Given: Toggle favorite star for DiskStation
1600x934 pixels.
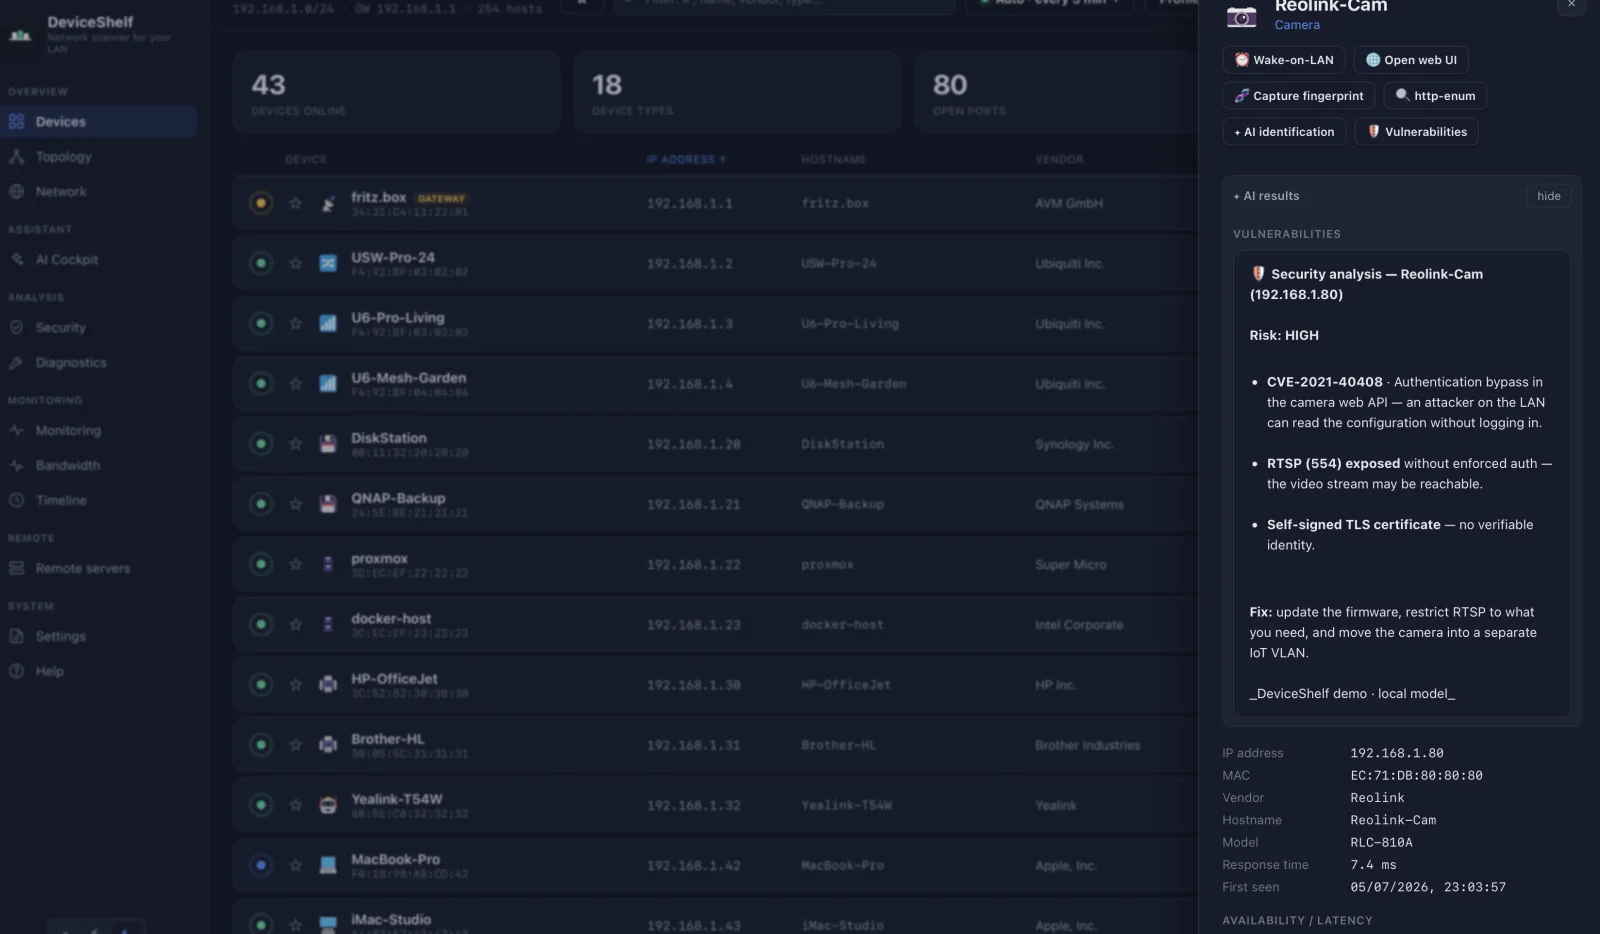Looking at the screenshot, I should click(x=295, y=444).
